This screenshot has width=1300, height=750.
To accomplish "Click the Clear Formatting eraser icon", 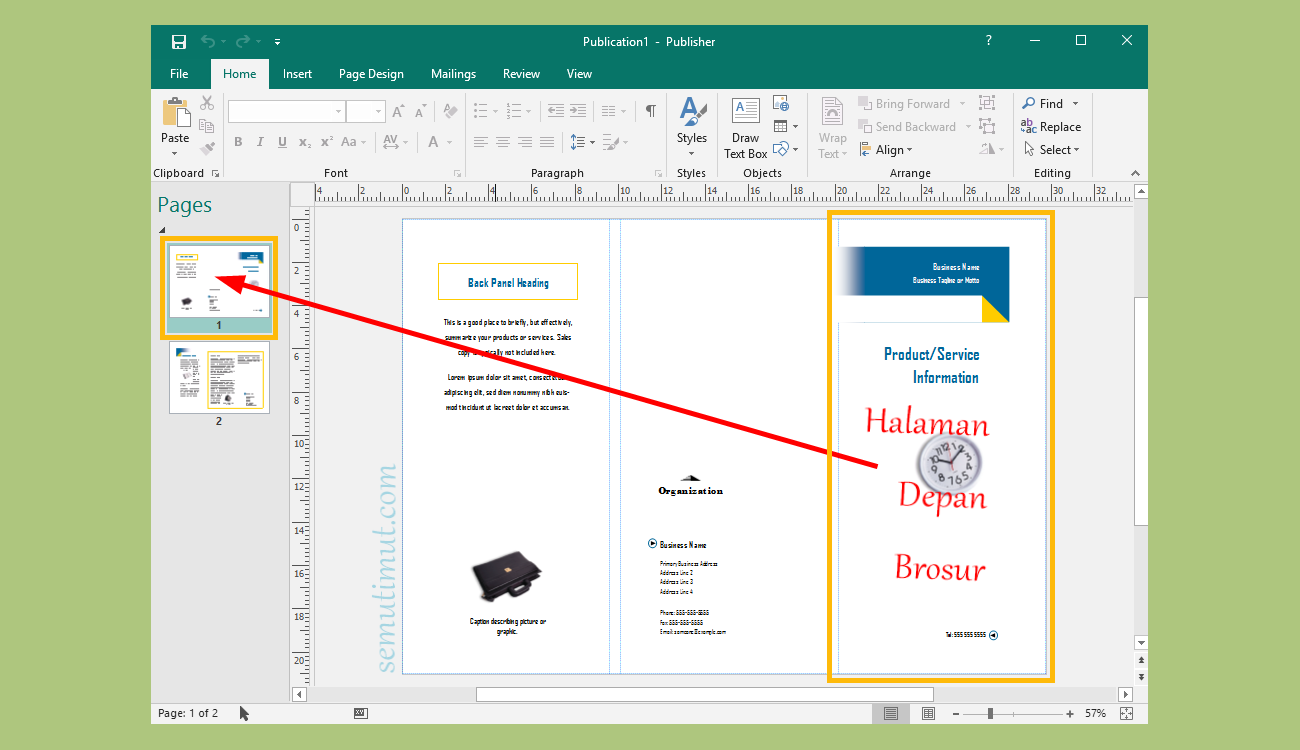I will click(x=450, y=111).
